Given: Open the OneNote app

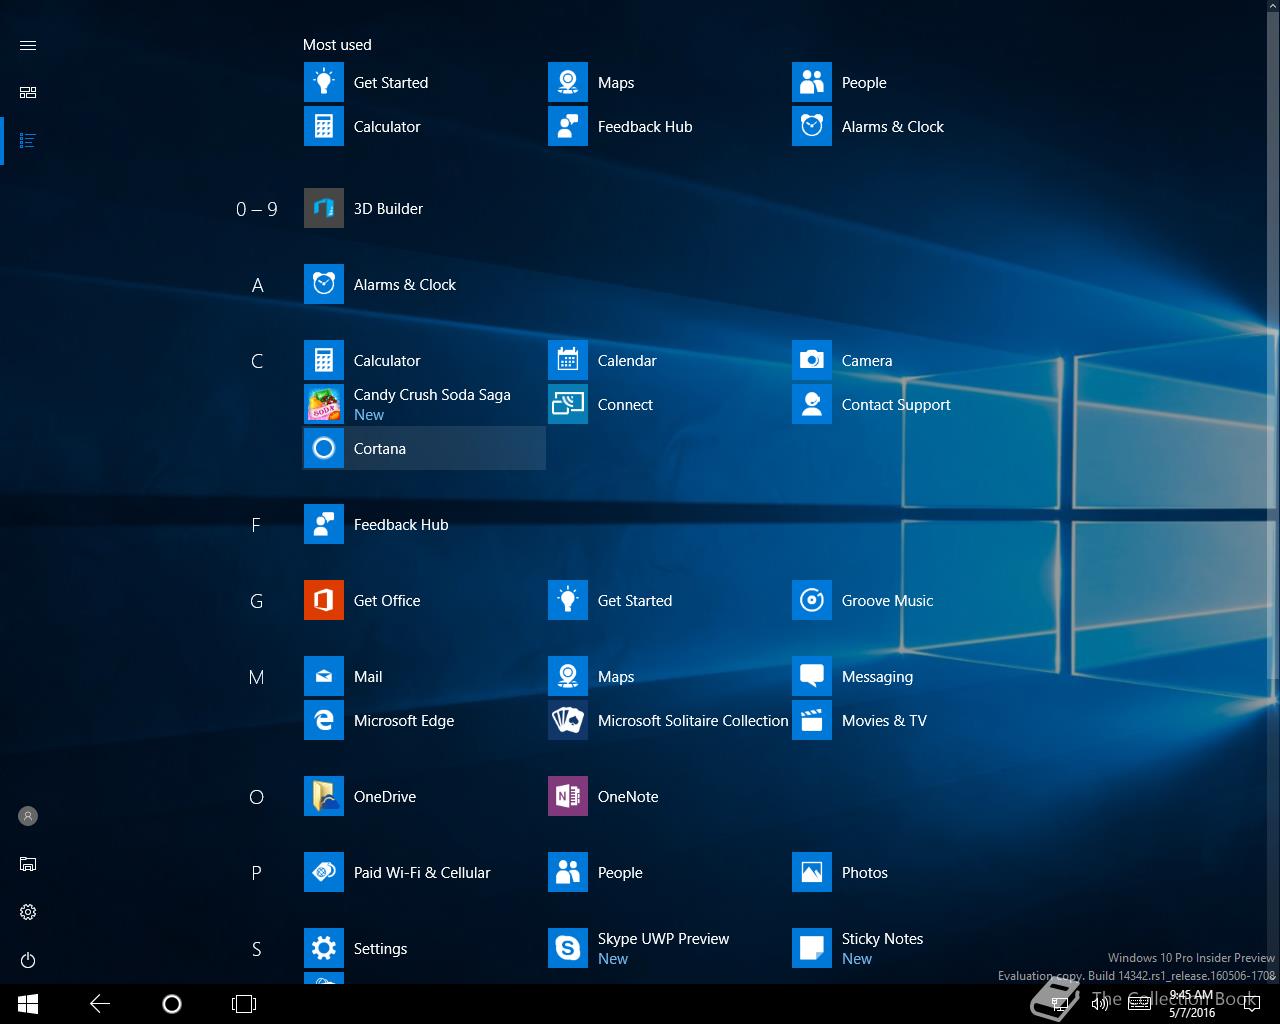Looking at the screenshot, I should pos(668,796).
